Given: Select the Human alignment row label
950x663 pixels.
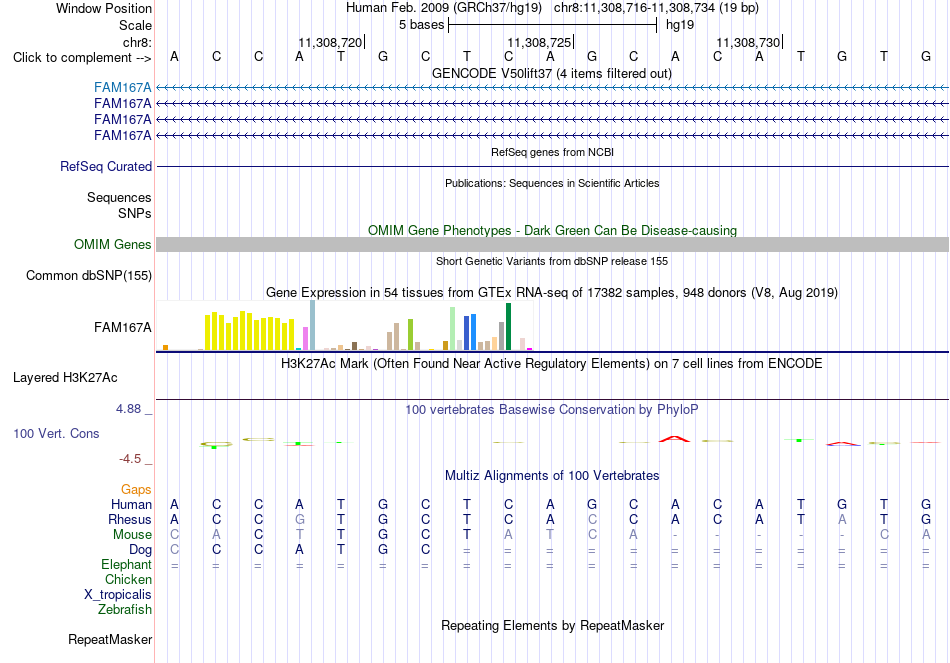Looking at the screenshot, I should (131, 504).
